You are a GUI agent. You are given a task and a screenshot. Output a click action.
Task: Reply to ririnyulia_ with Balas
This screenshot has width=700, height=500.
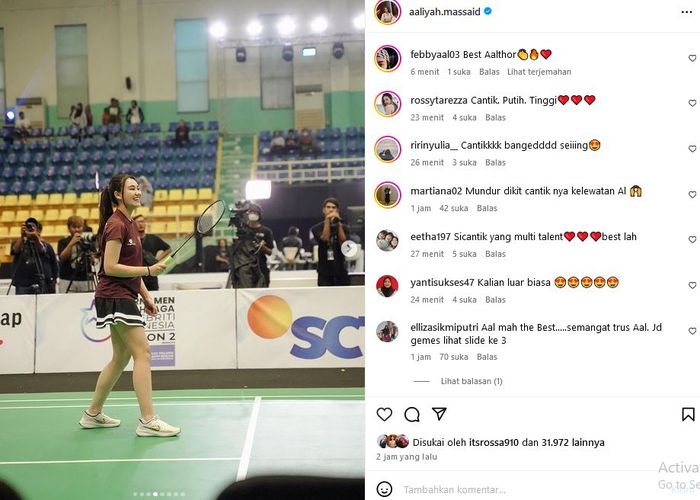tap(495, 163)
